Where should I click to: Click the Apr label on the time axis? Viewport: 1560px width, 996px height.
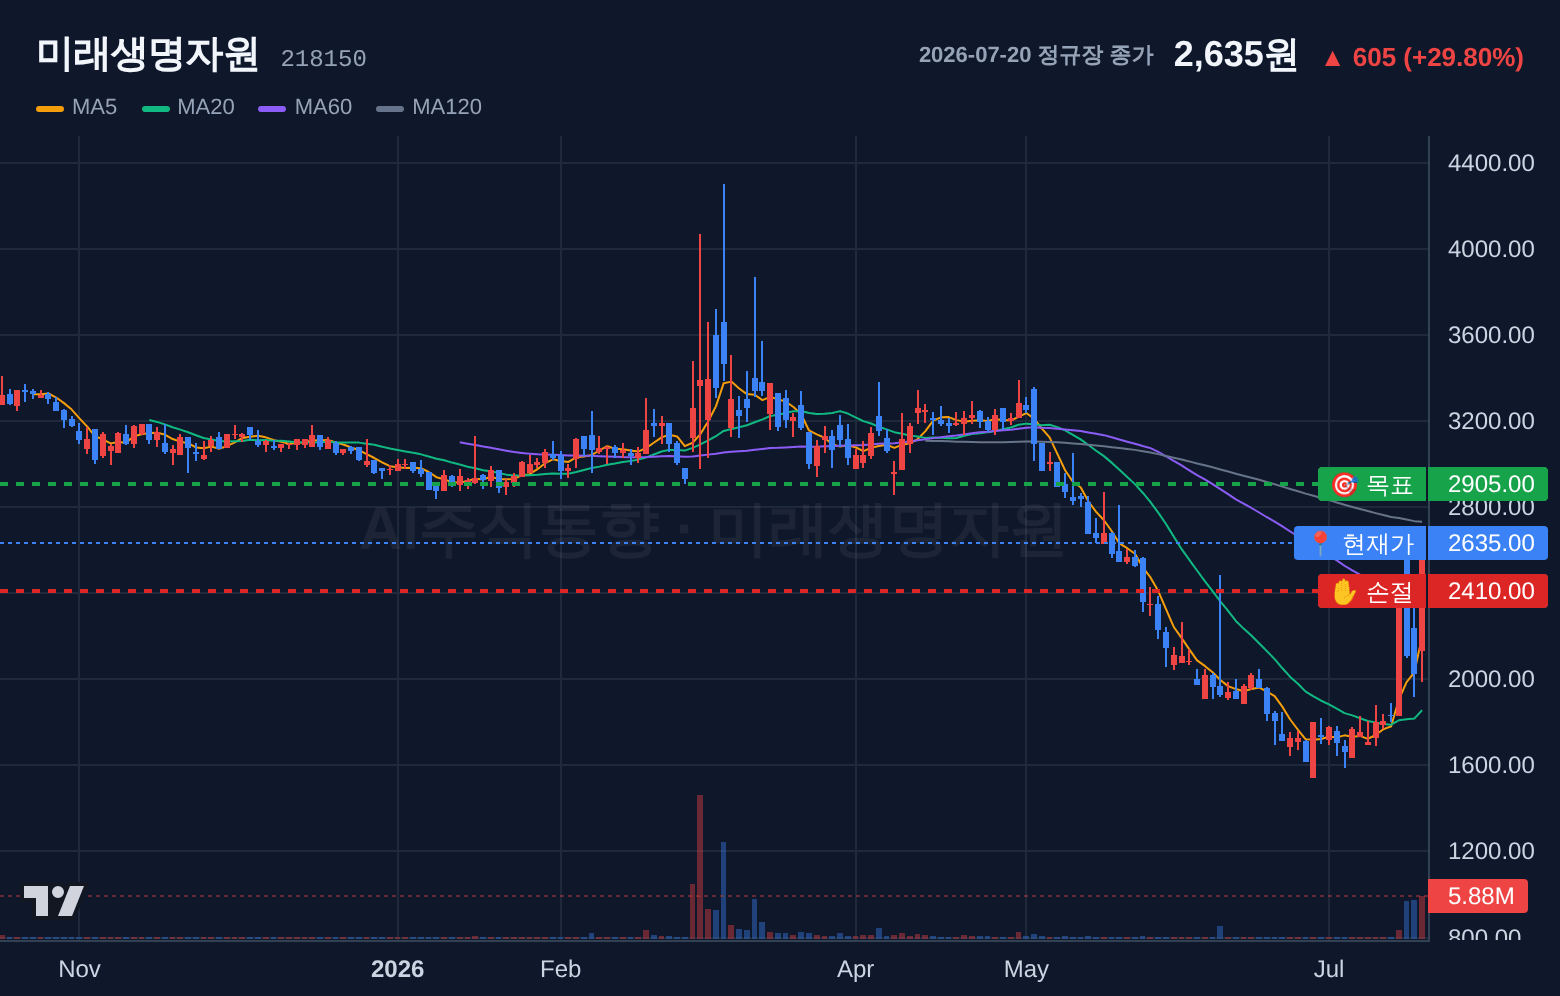click(x=856, y=969)
